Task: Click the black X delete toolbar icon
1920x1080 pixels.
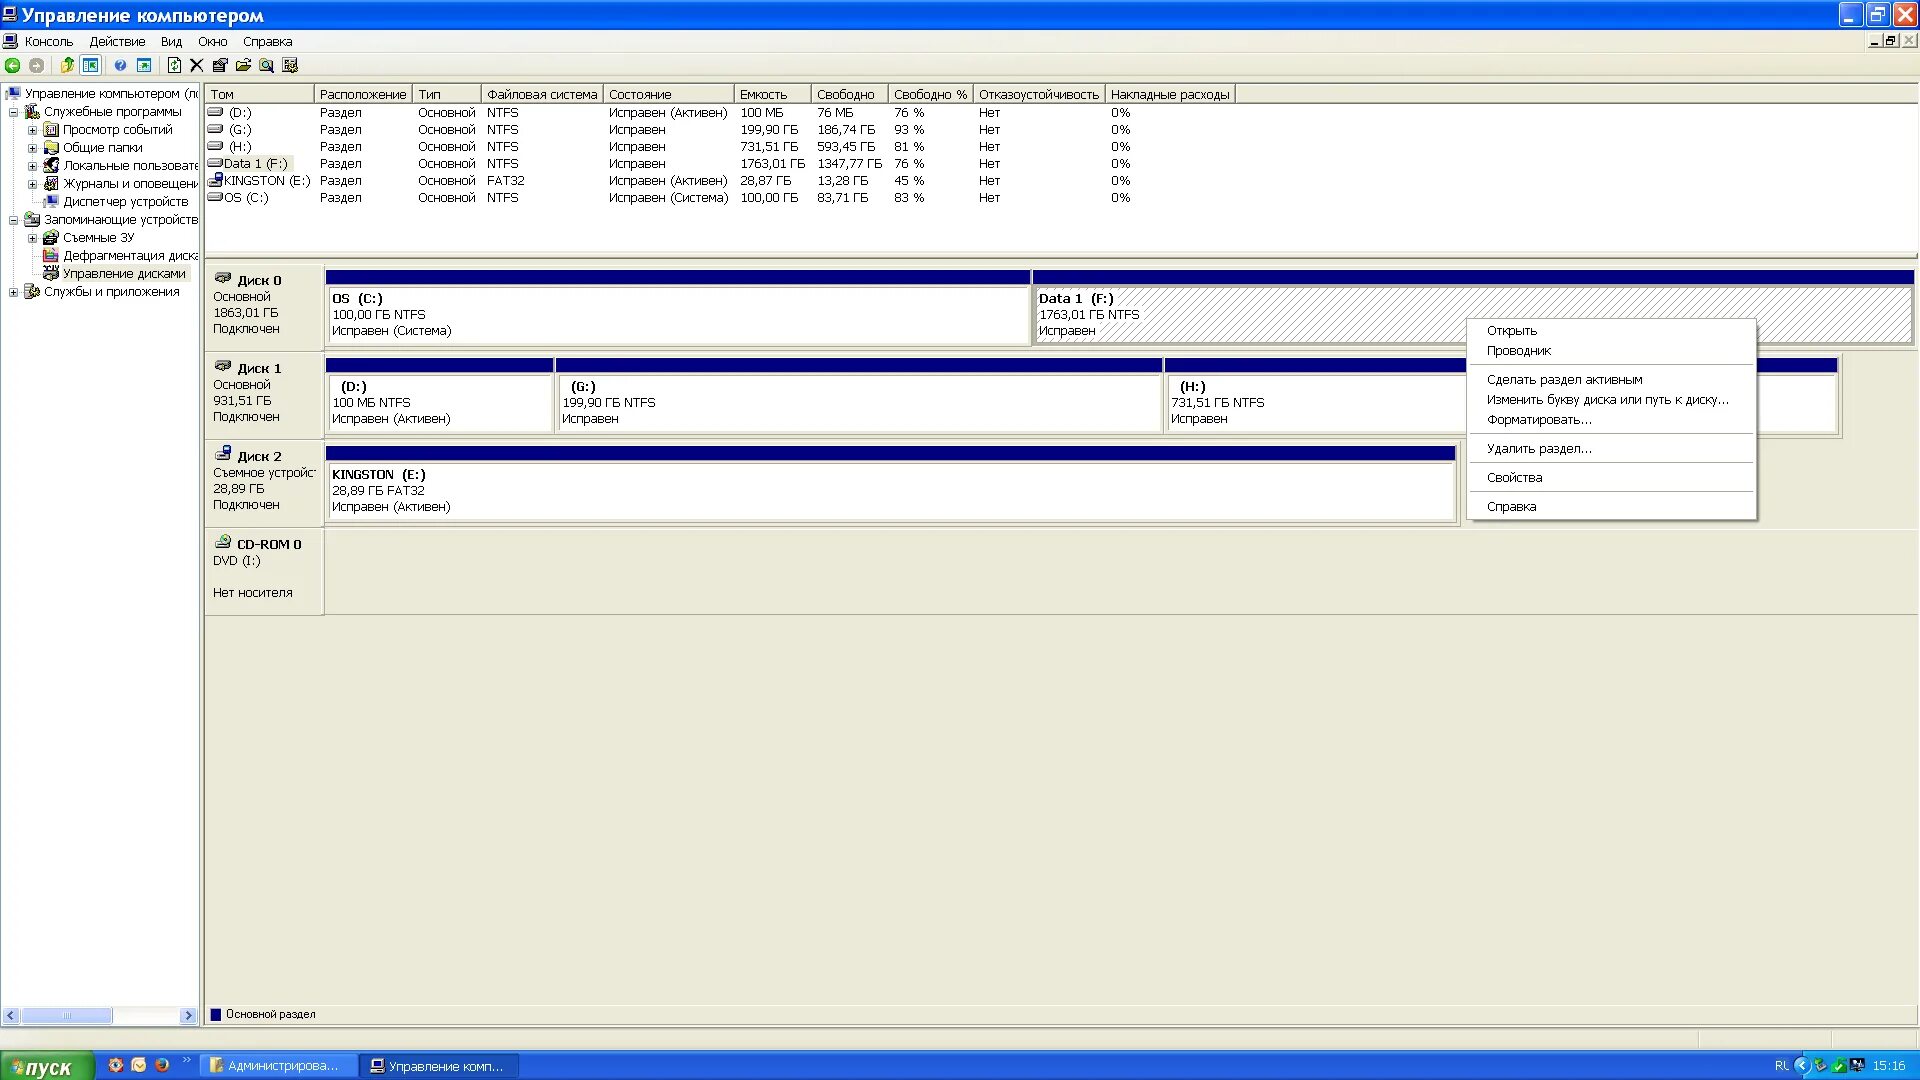Action: (196, 66)
